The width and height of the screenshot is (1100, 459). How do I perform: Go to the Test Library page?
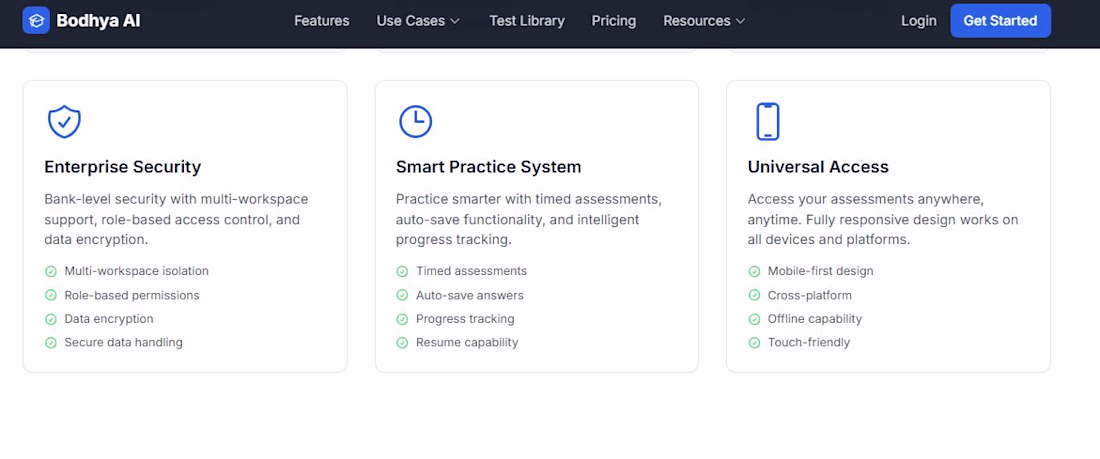point(527,20)
